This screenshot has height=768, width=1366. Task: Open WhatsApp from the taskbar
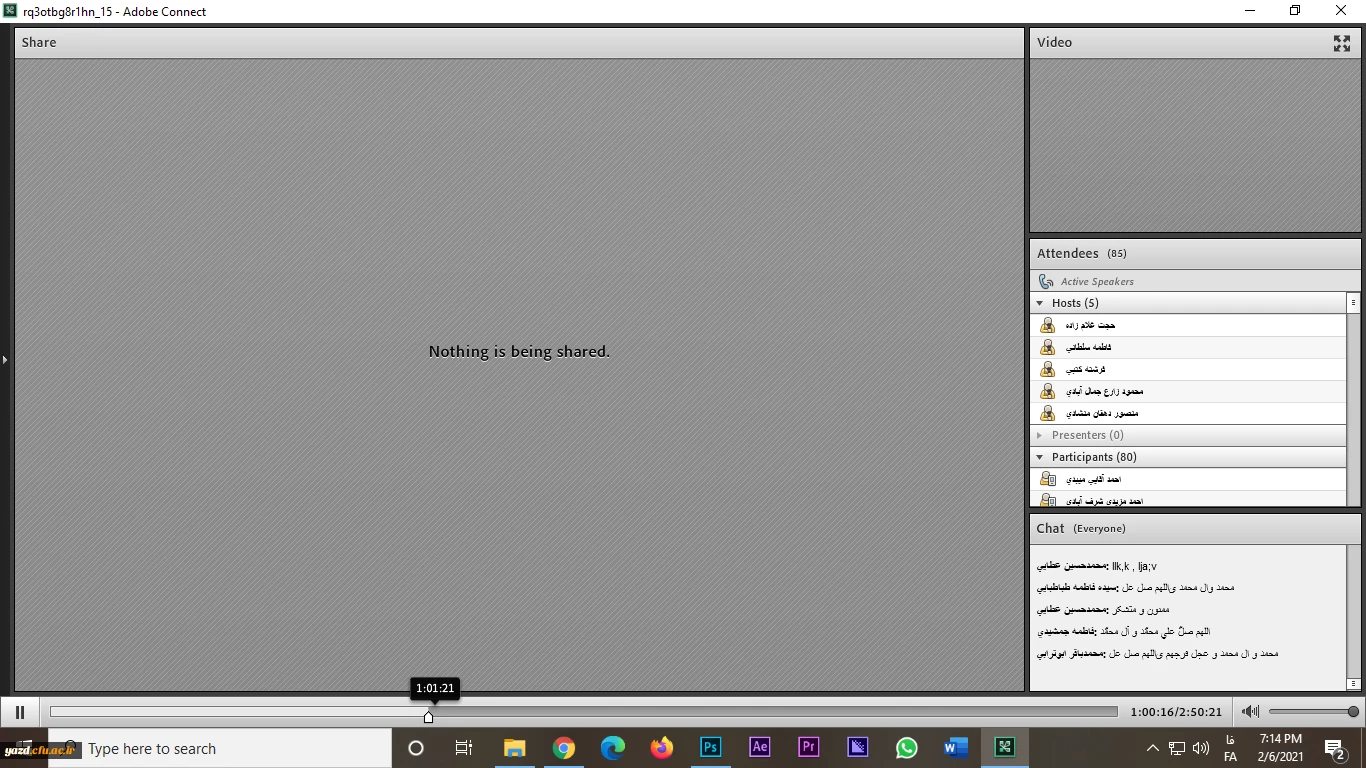point(907,748)
